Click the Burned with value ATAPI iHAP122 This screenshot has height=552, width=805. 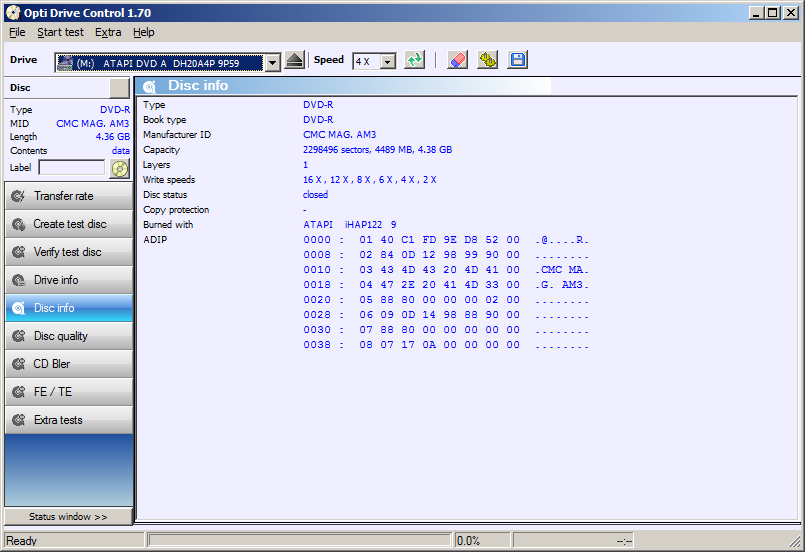[350, 225]
